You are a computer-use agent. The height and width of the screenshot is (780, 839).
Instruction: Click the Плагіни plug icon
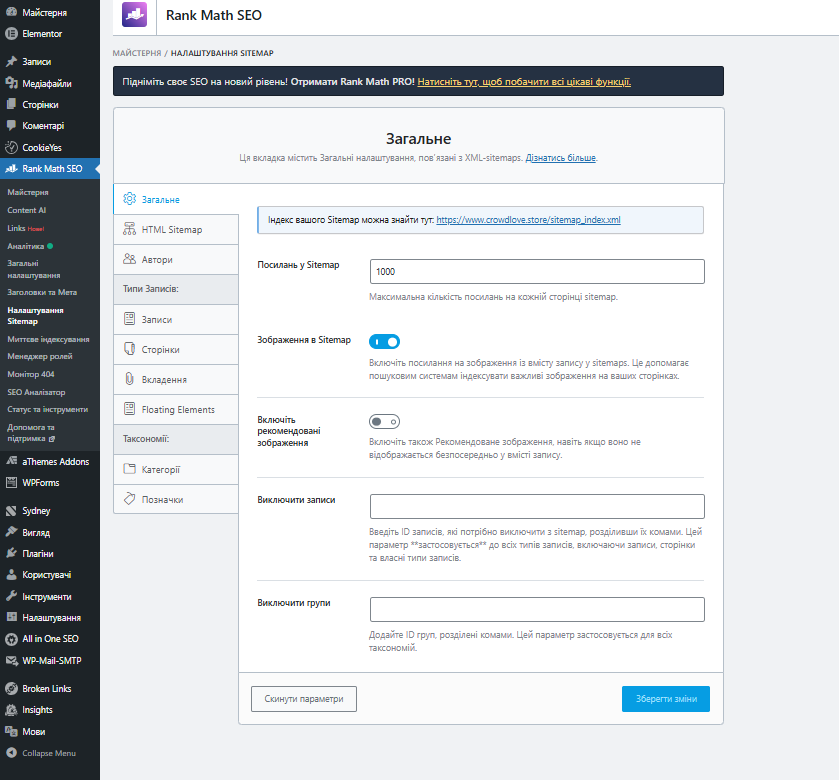coord(11,553)
